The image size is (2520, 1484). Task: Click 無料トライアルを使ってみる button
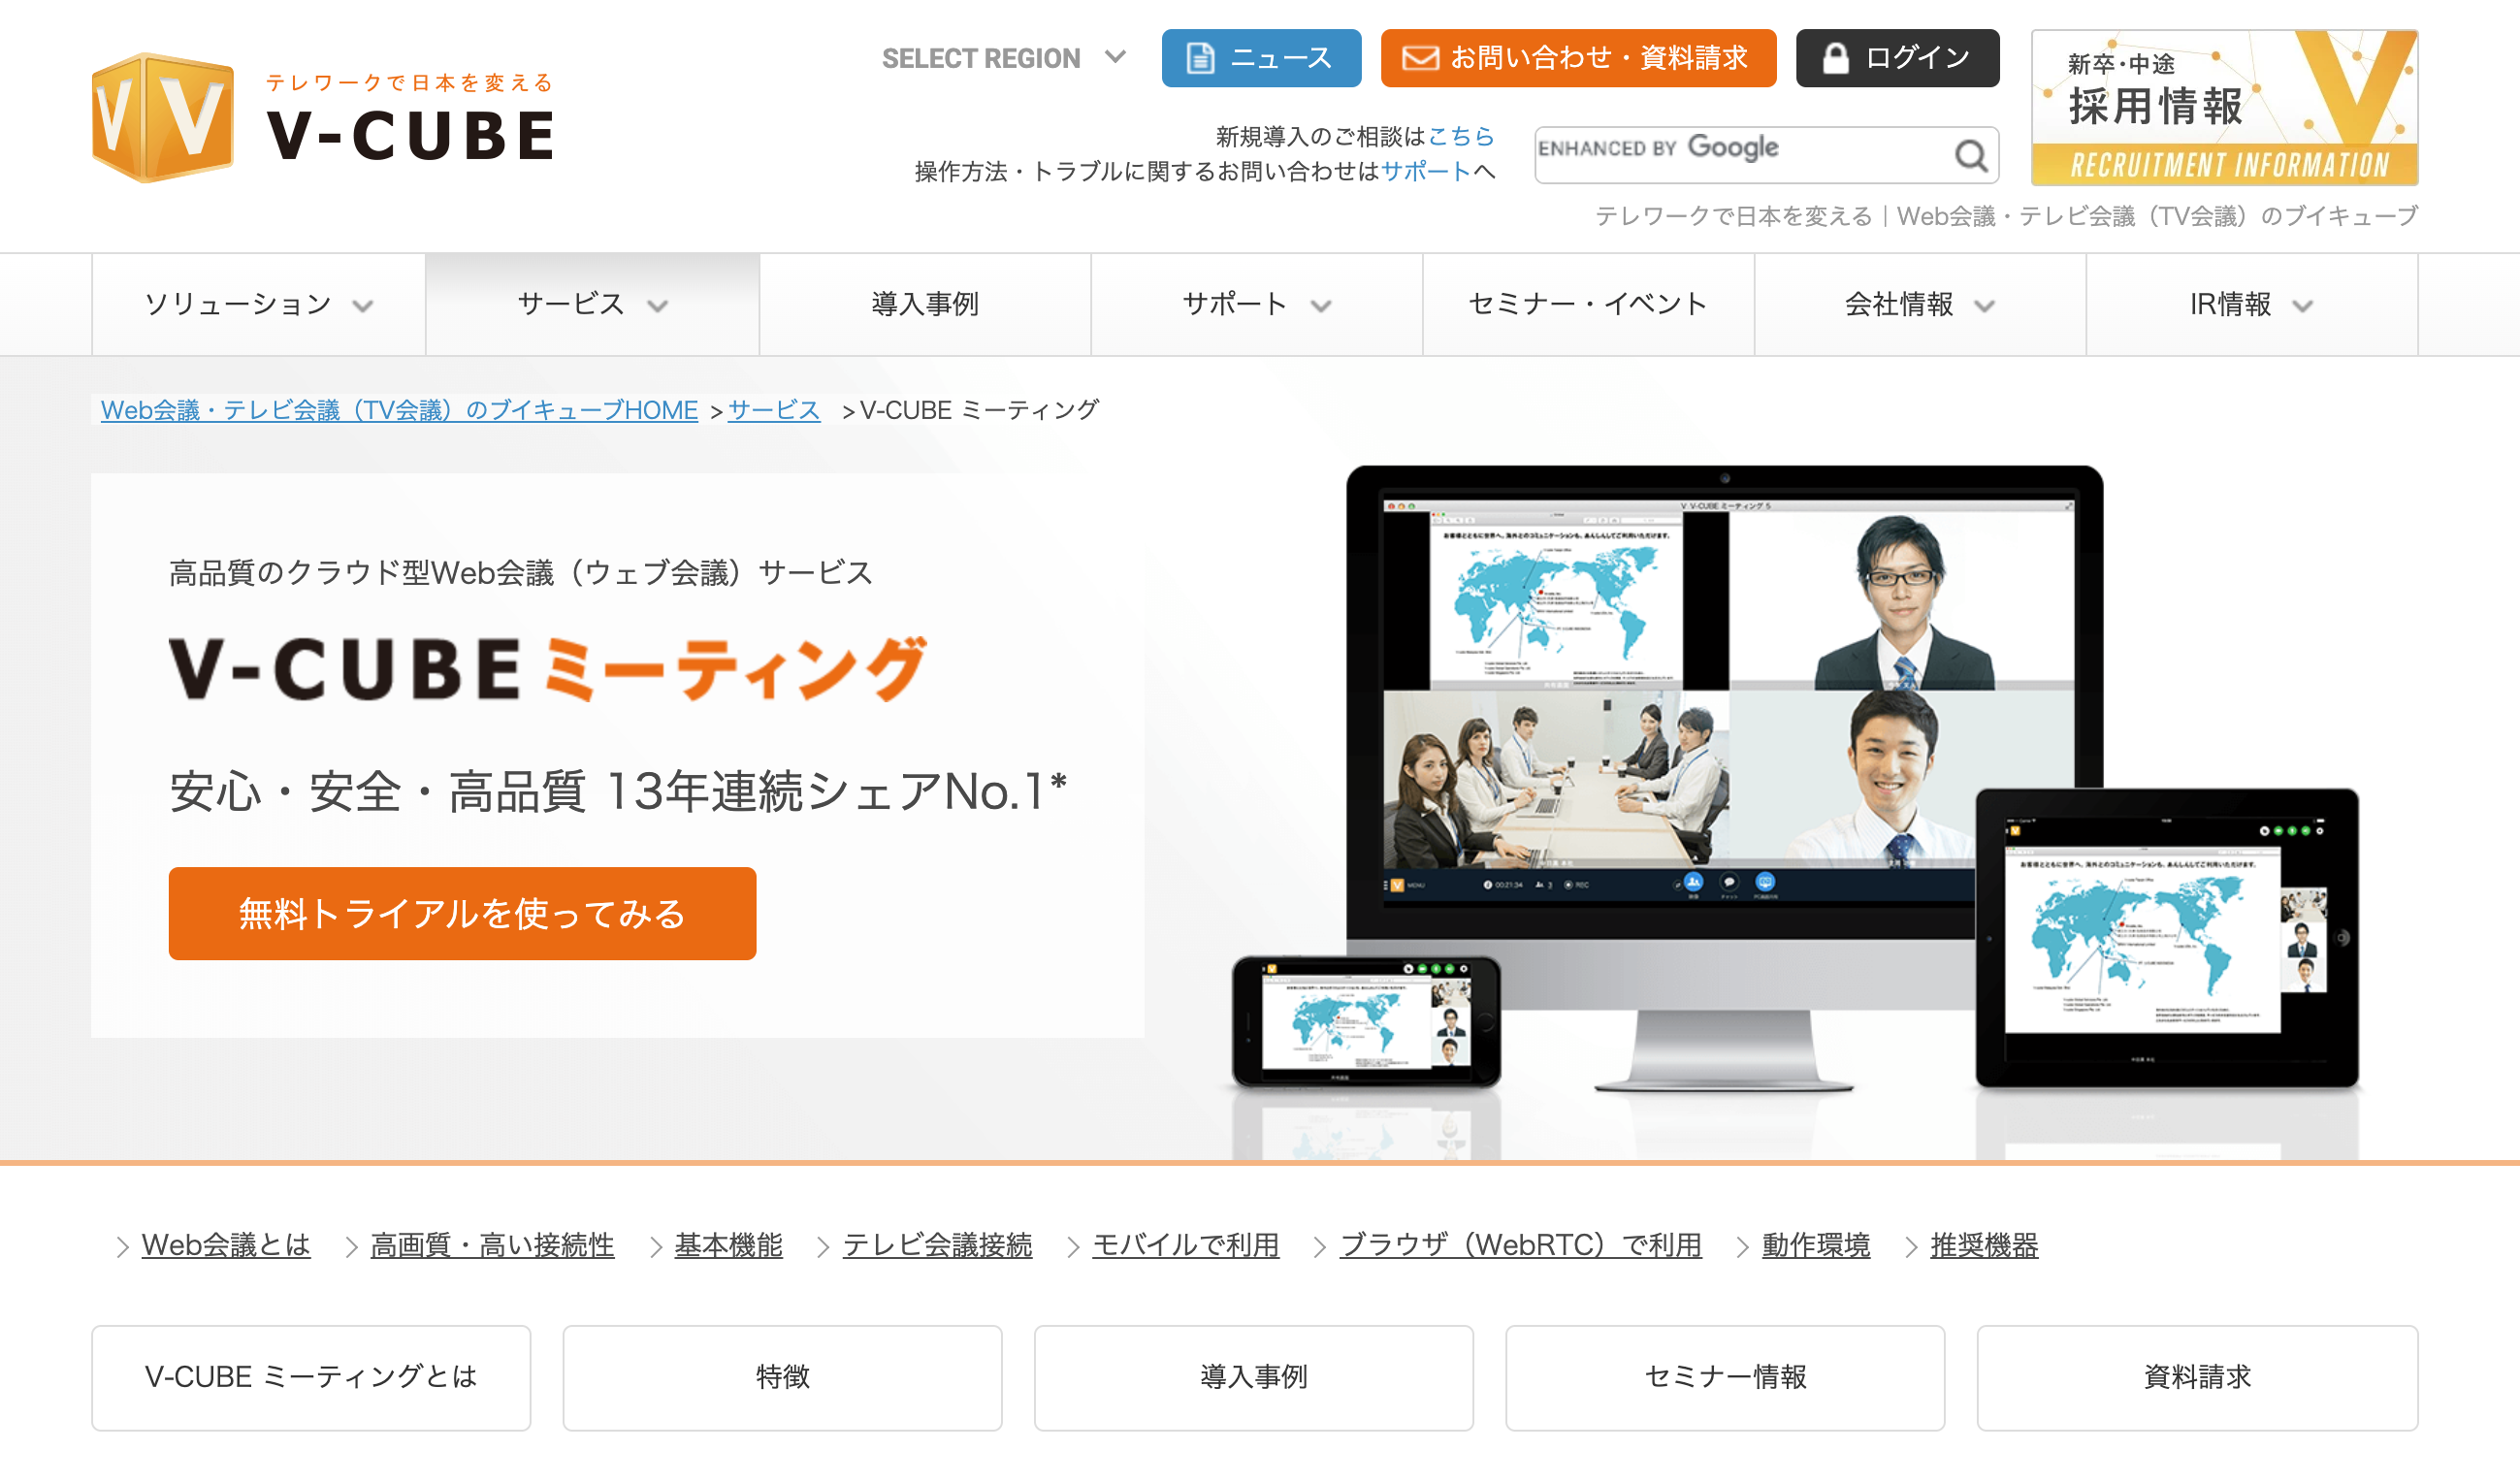tap(462, 913)
